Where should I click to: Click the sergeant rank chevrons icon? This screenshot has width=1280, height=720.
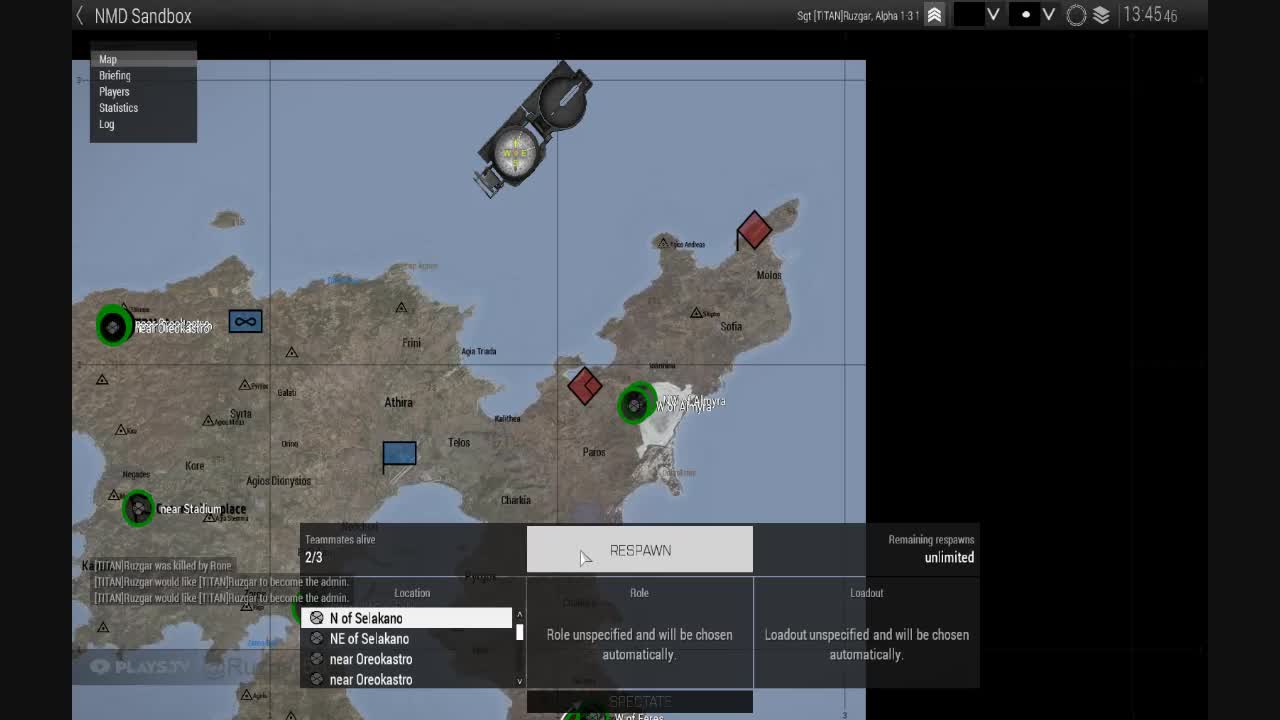coord(934,15)
